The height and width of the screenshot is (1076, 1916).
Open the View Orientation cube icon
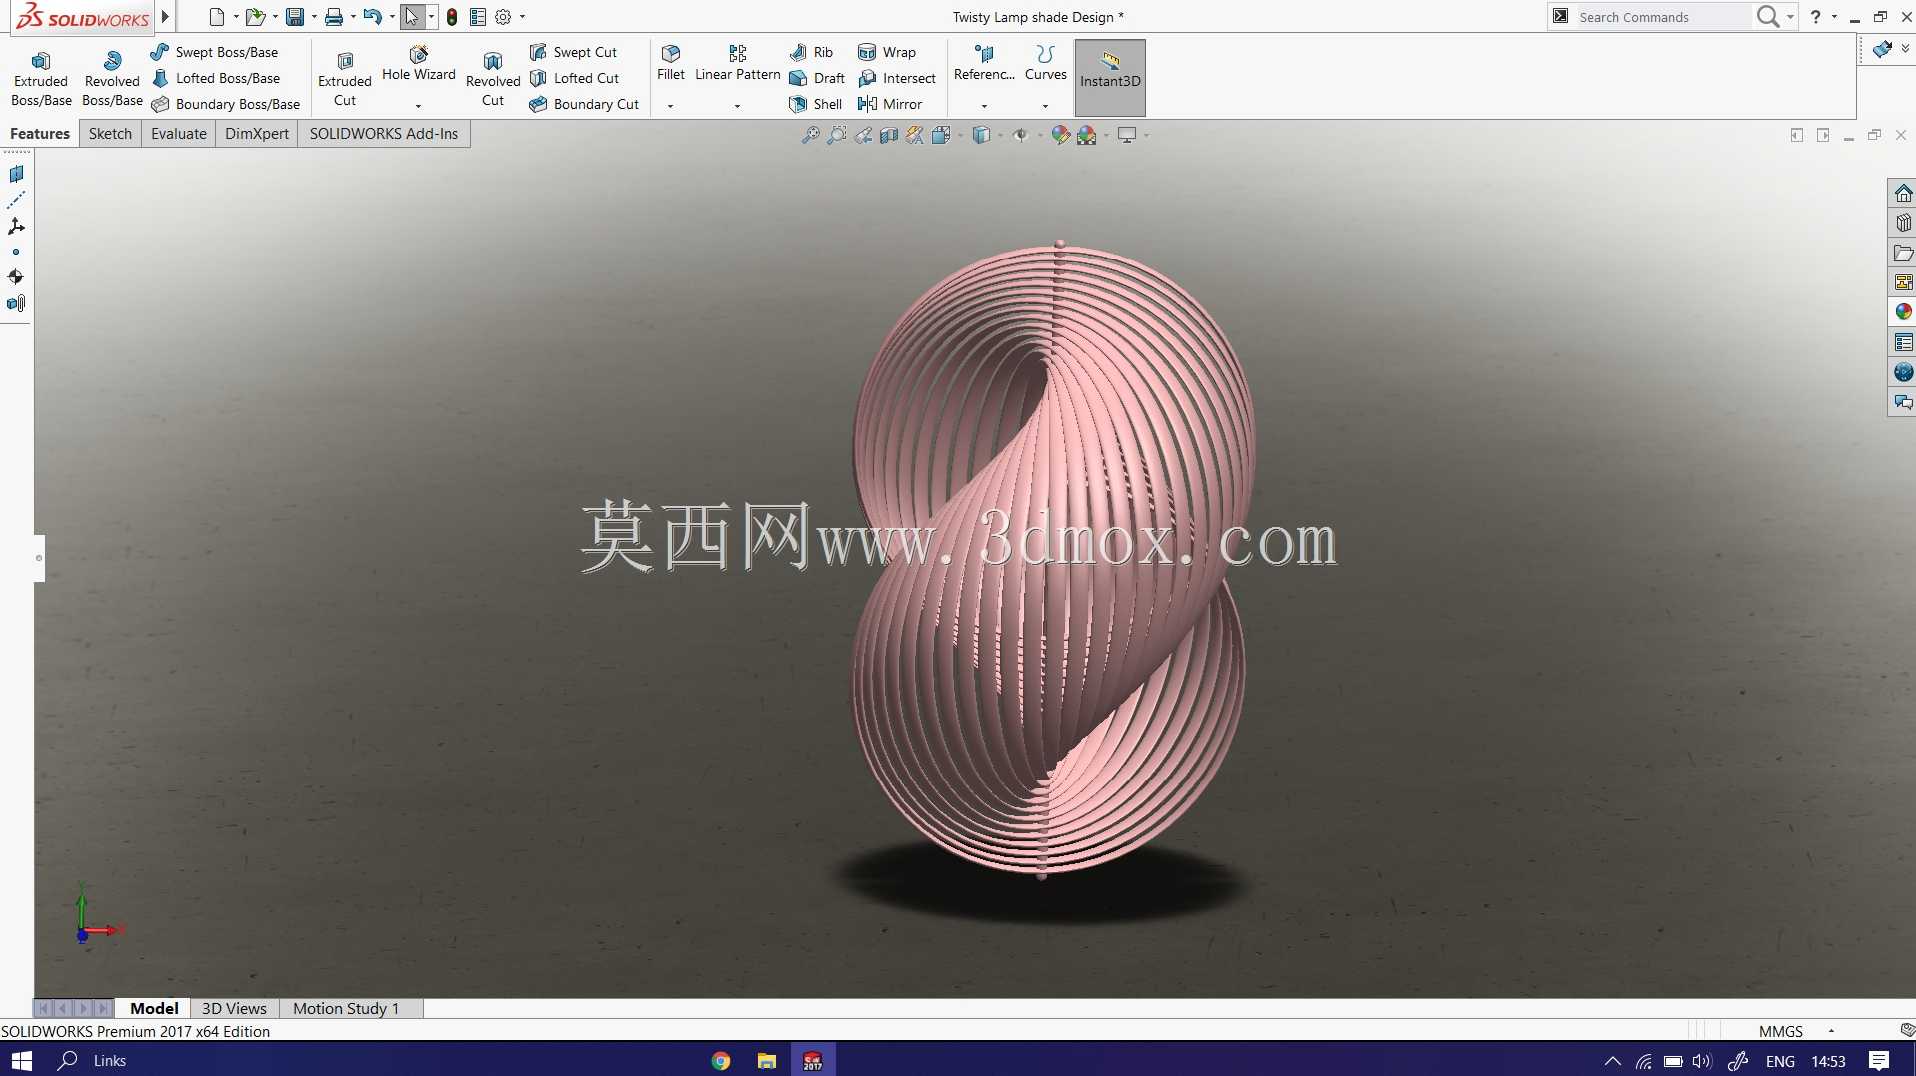[941, 135]
